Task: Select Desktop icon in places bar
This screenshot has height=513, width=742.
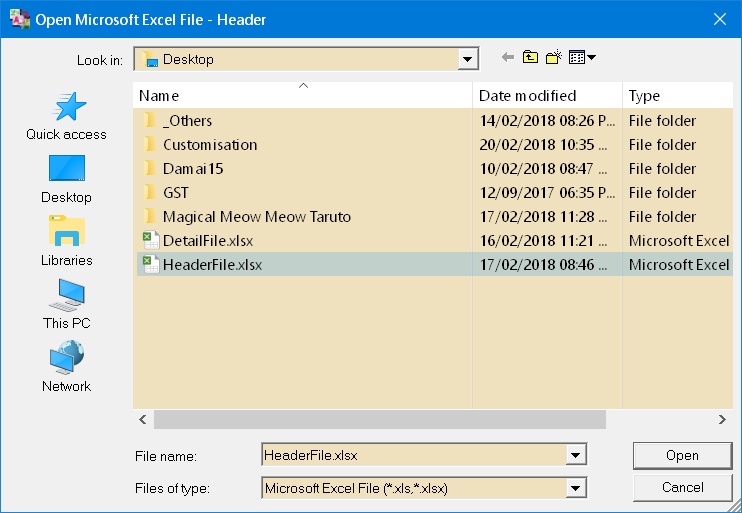Action: 66,178
